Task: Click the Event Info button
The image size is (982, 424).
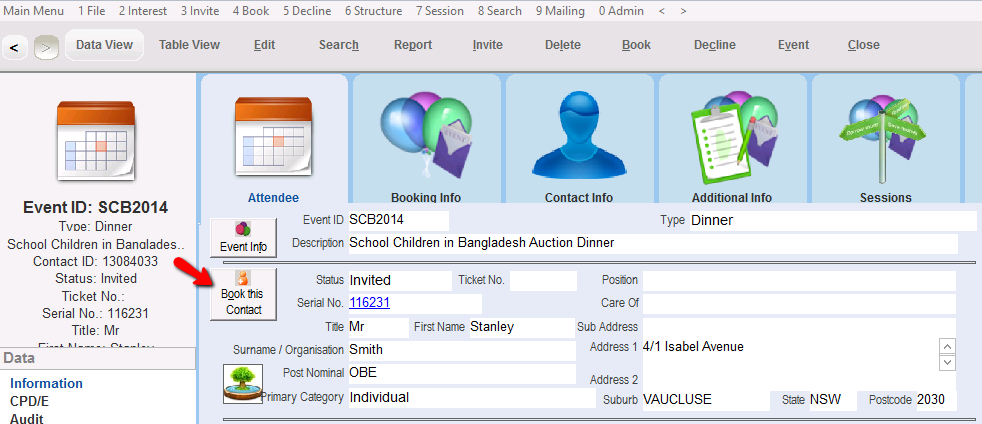Action: (243, 238)
